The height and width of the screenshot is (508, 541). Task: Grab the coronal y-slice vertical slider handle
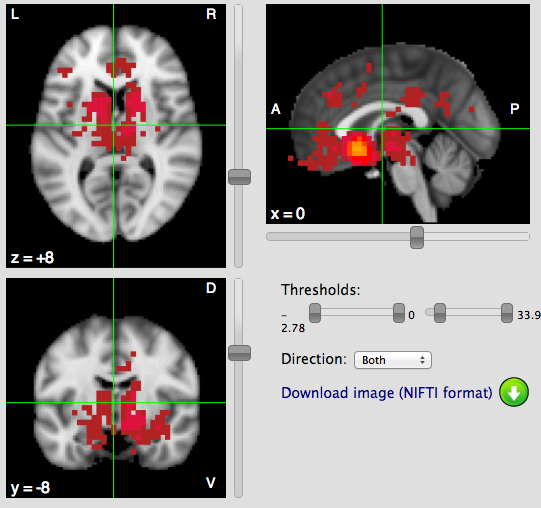(x=239, y=353)
